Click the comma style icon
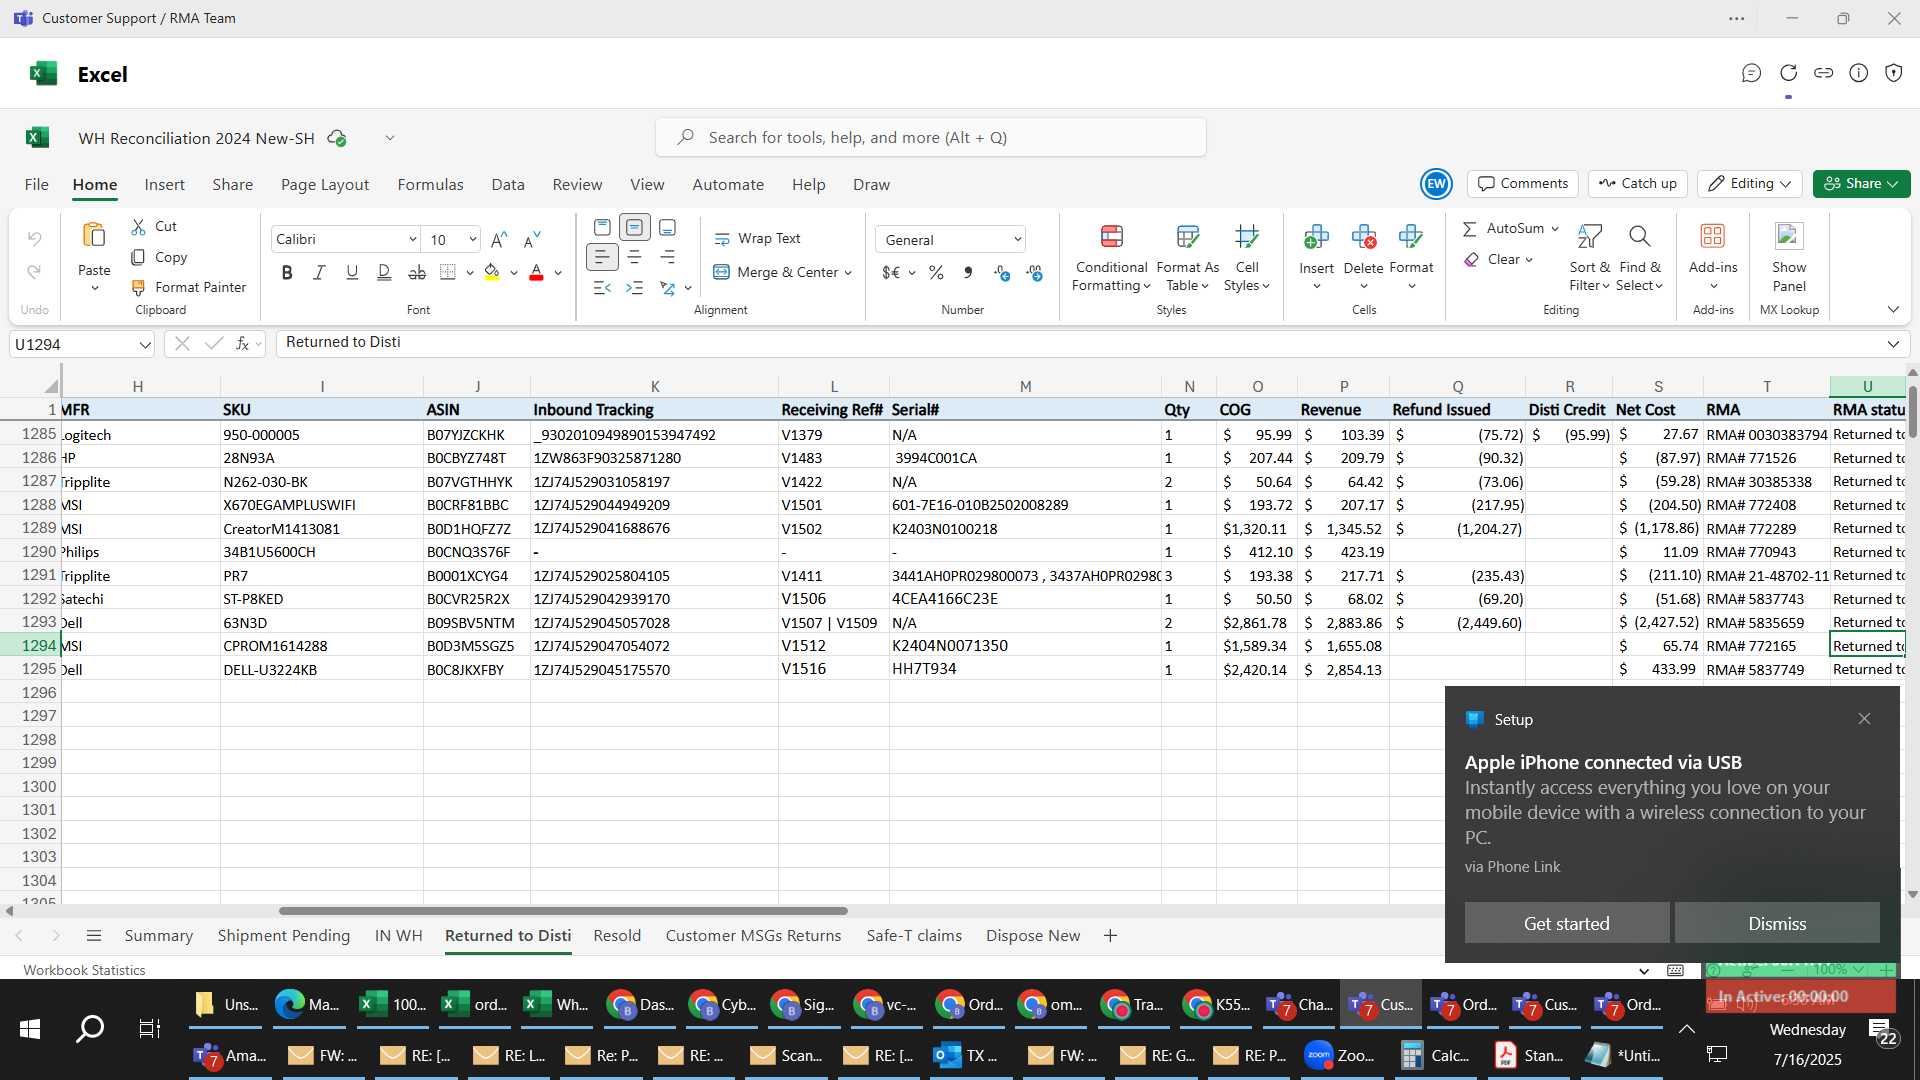The width and height of the screenshot is (1920, 1080). pyautogui.click(x=968, y=272)
